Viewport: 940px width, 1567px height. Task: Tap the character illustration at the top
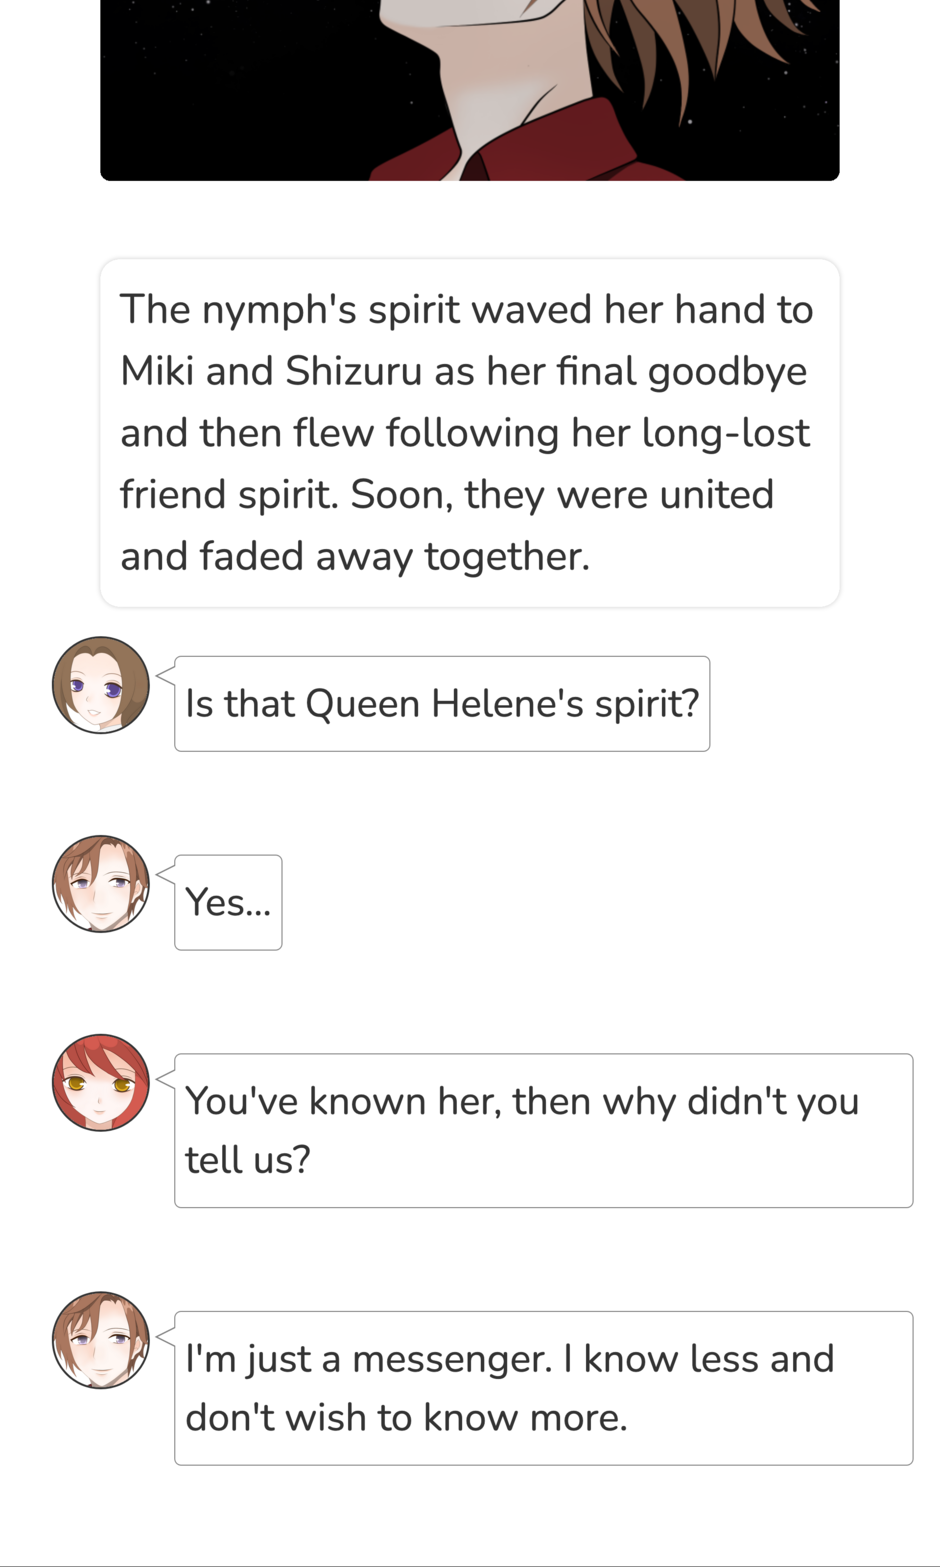[x=470, y=90]
